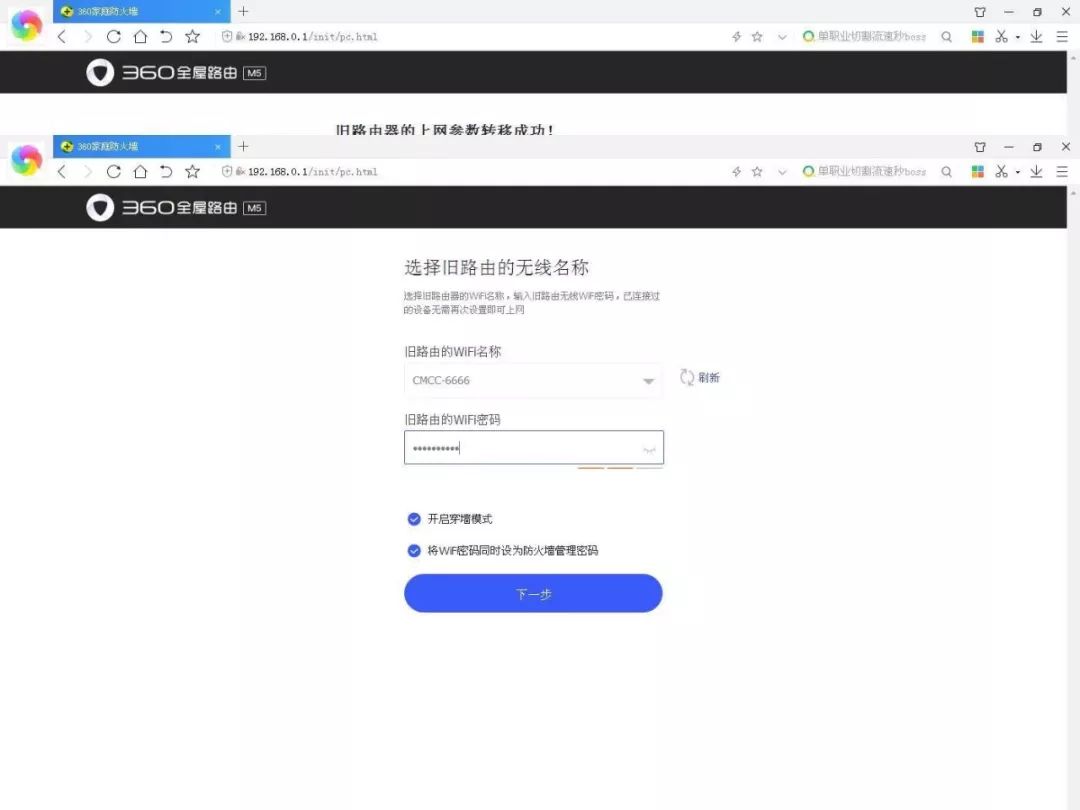Click the 360 shield logo in page header
The width and height of the screenshot is (1080, 810).
pos(99,207)
